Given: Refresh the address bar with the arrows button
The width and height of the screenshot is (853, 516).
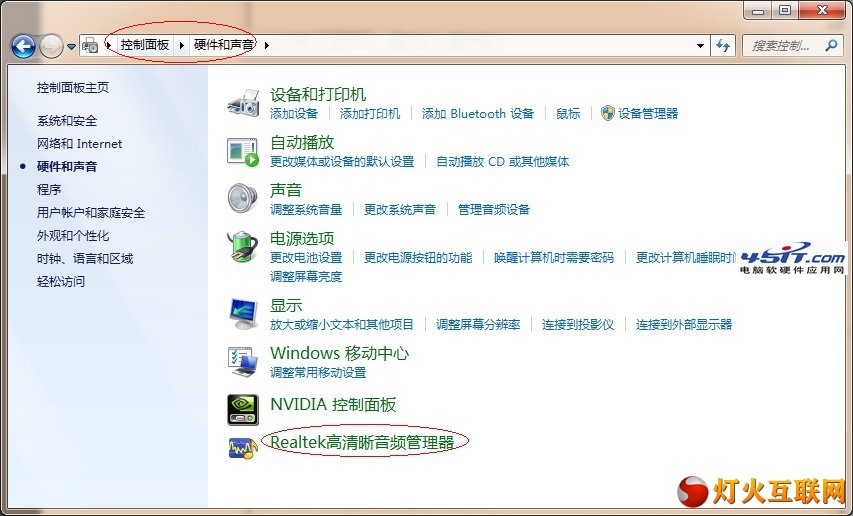Looking at the screenshot, I should click(x=722, y=46).
